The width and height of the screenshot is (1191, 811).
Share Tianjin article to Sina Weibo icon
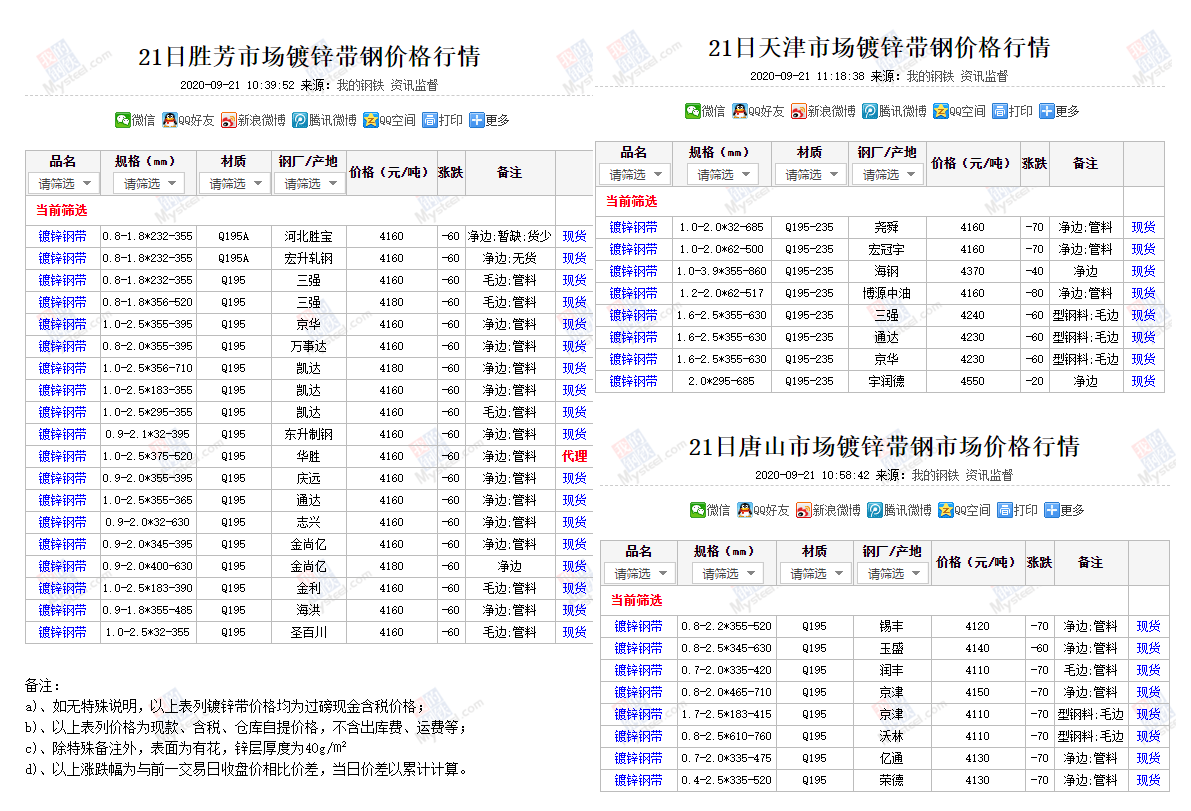click(798, 111)
